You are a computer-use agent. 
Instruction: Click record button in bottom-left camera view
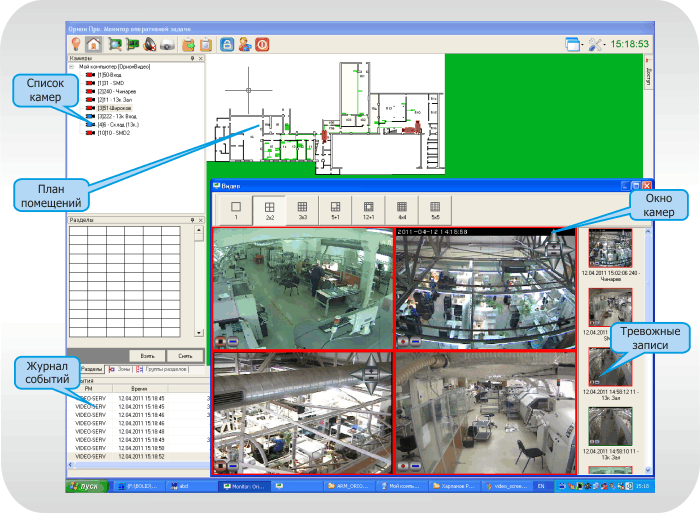(221, 466)
